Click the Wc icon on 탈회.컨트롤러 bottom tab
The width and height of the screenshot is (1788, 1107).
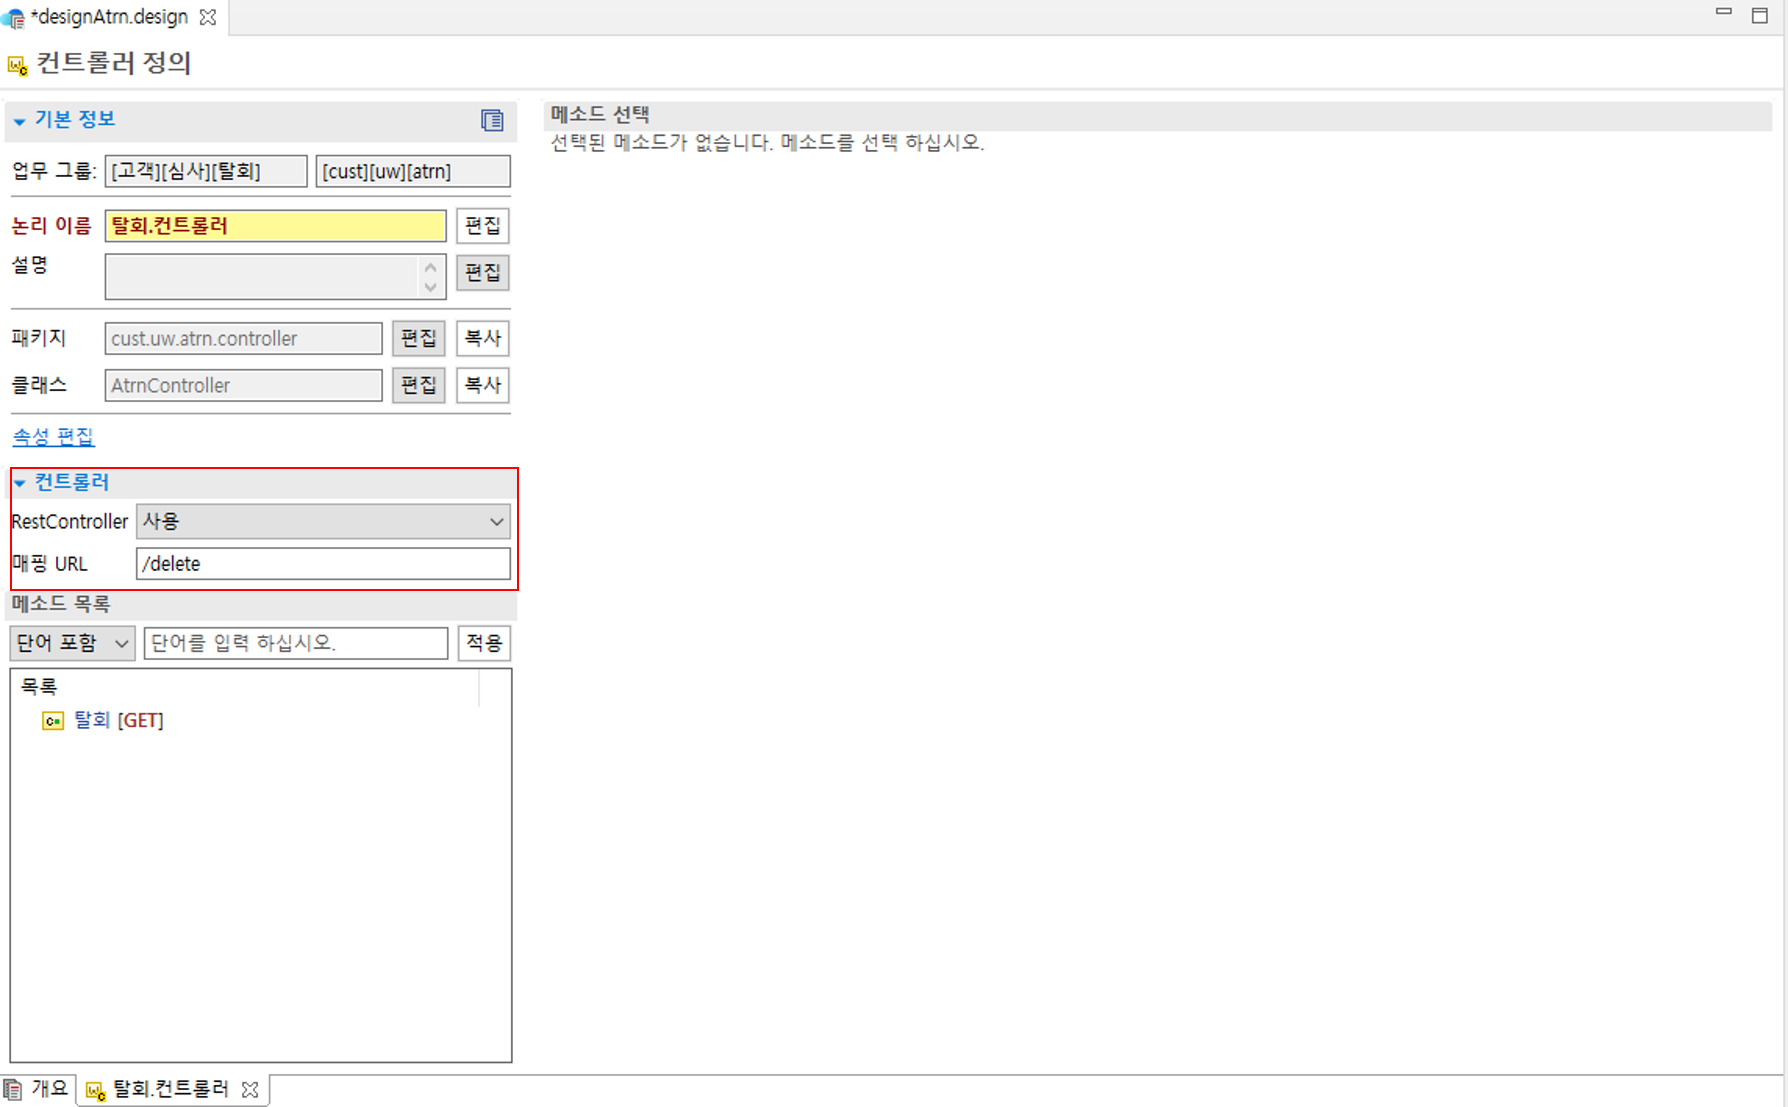[96, 1090]
